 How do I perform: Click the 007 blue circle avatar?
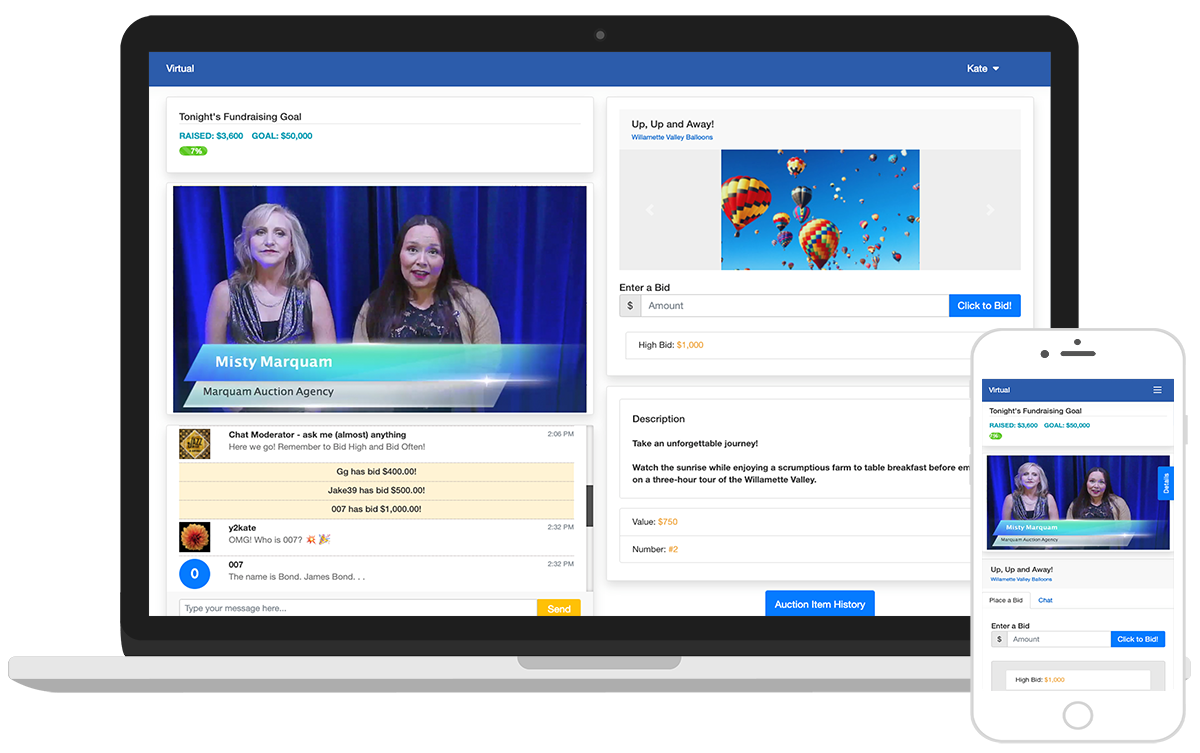(194, 574)
